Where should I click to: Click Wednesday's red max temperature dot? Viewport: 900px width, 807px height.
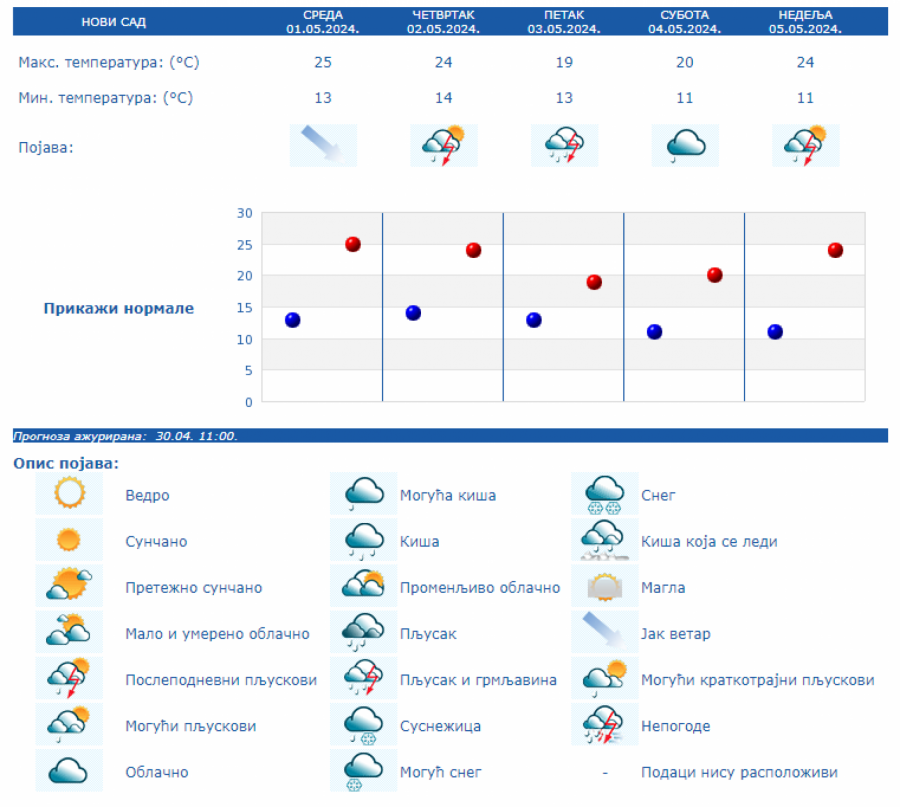pos(353,244)
